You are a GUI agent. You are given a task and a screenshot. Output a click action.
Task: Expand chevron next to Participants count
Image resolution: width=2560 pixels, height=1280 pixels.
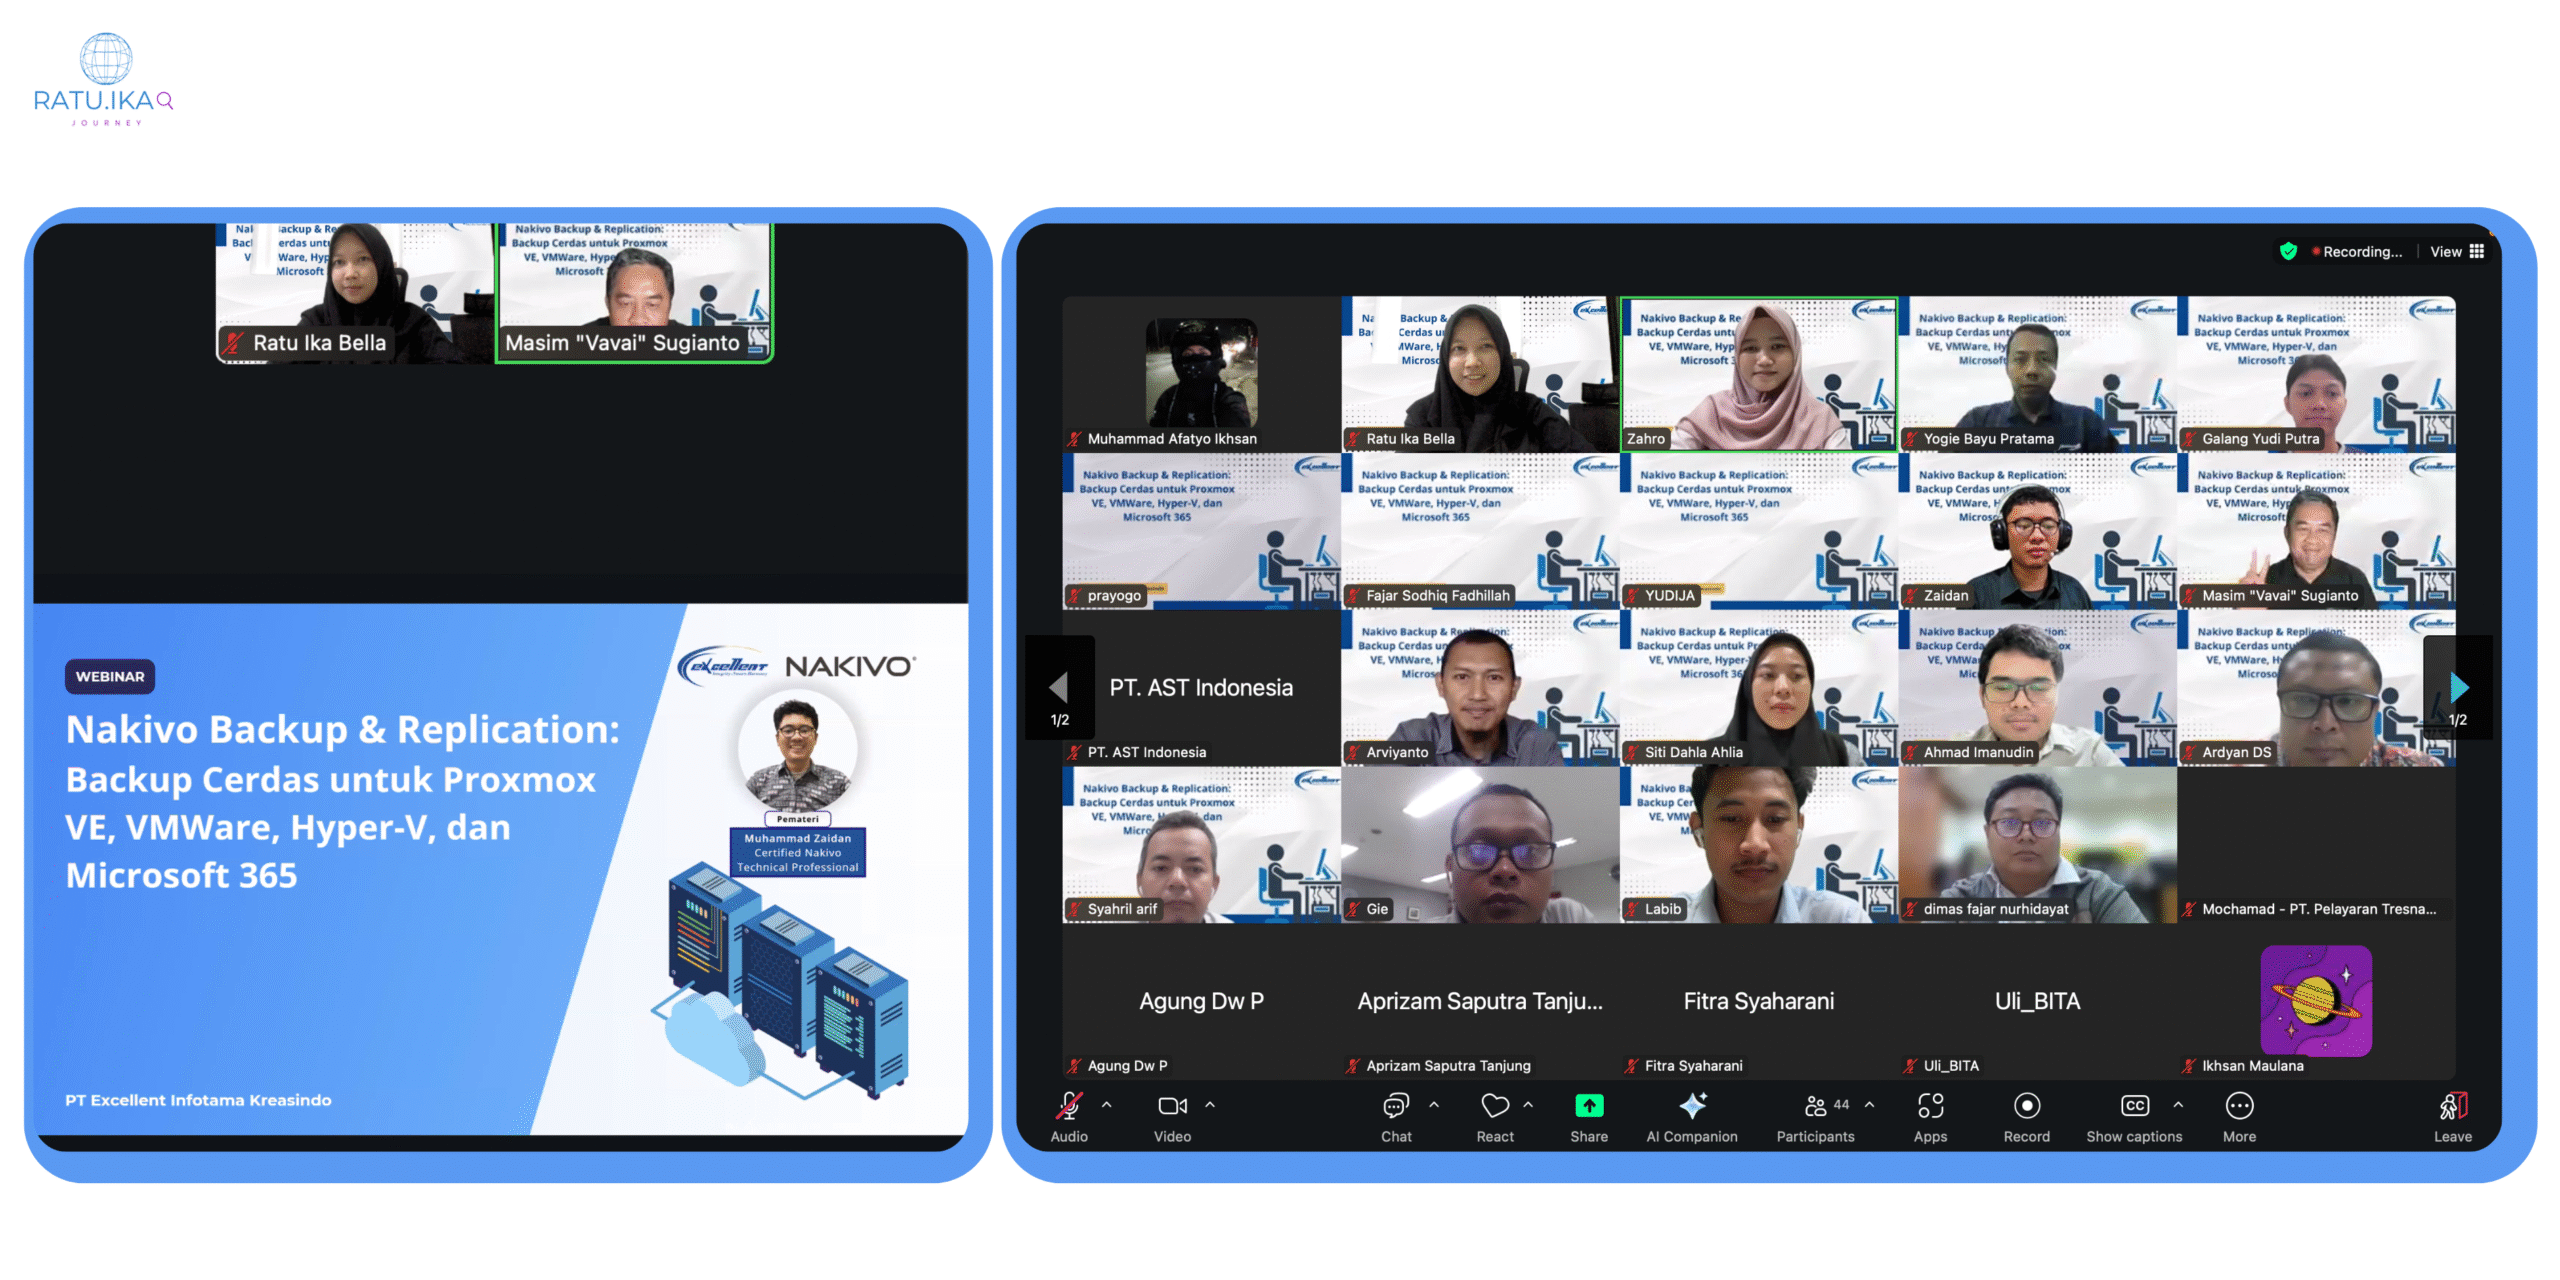[1868, 1105]
